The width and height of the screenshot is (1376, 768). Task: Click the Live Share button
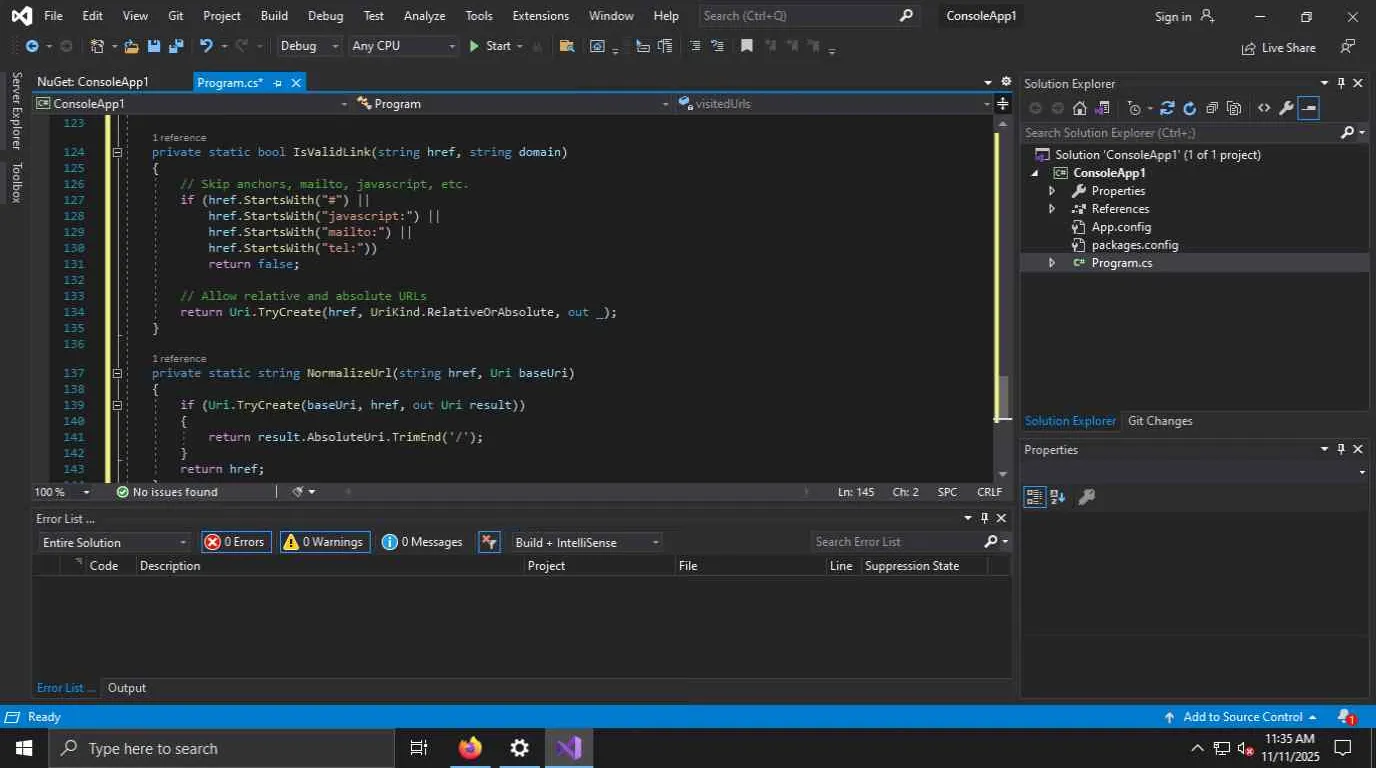tap(1279, 48)
